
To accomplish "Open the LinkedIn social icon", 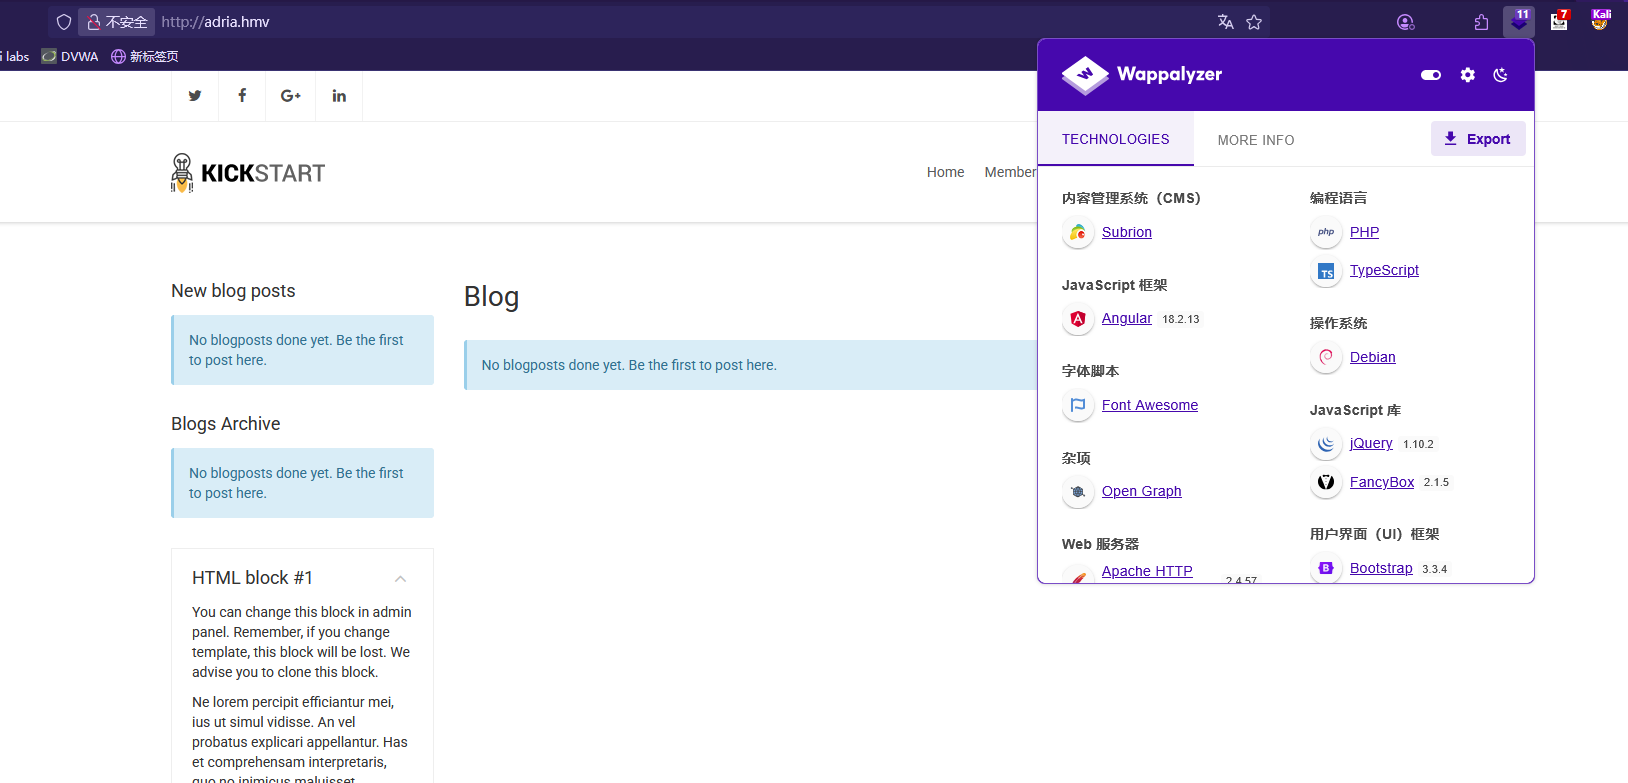I will 339,96.
